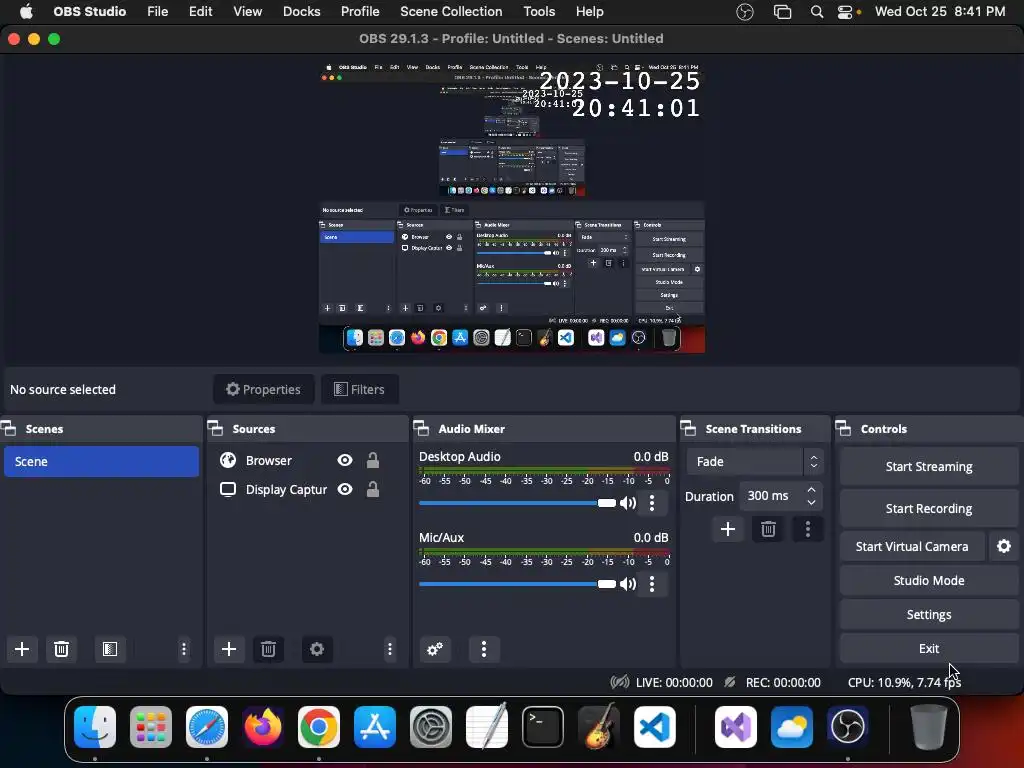Select the Scene item in Scenes list
Viewport: 1024px width, 768px height.
point(101,461)
